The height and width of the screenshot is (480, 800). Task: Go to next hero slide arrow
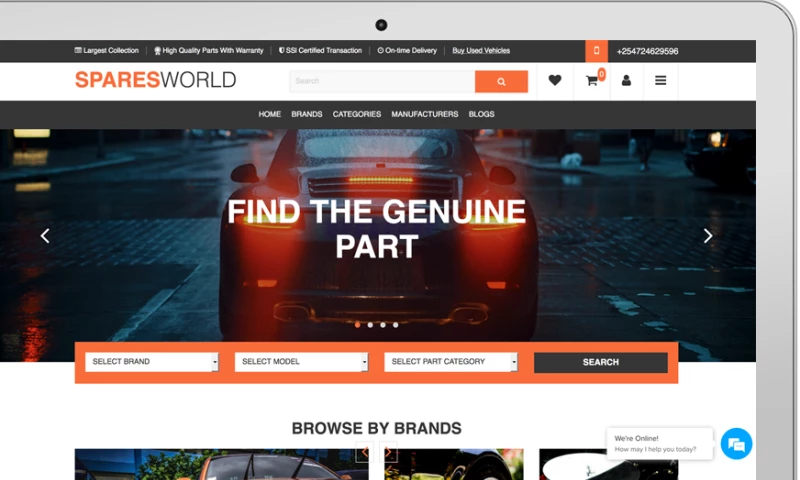pyautogui.click(x=708, y=236)
